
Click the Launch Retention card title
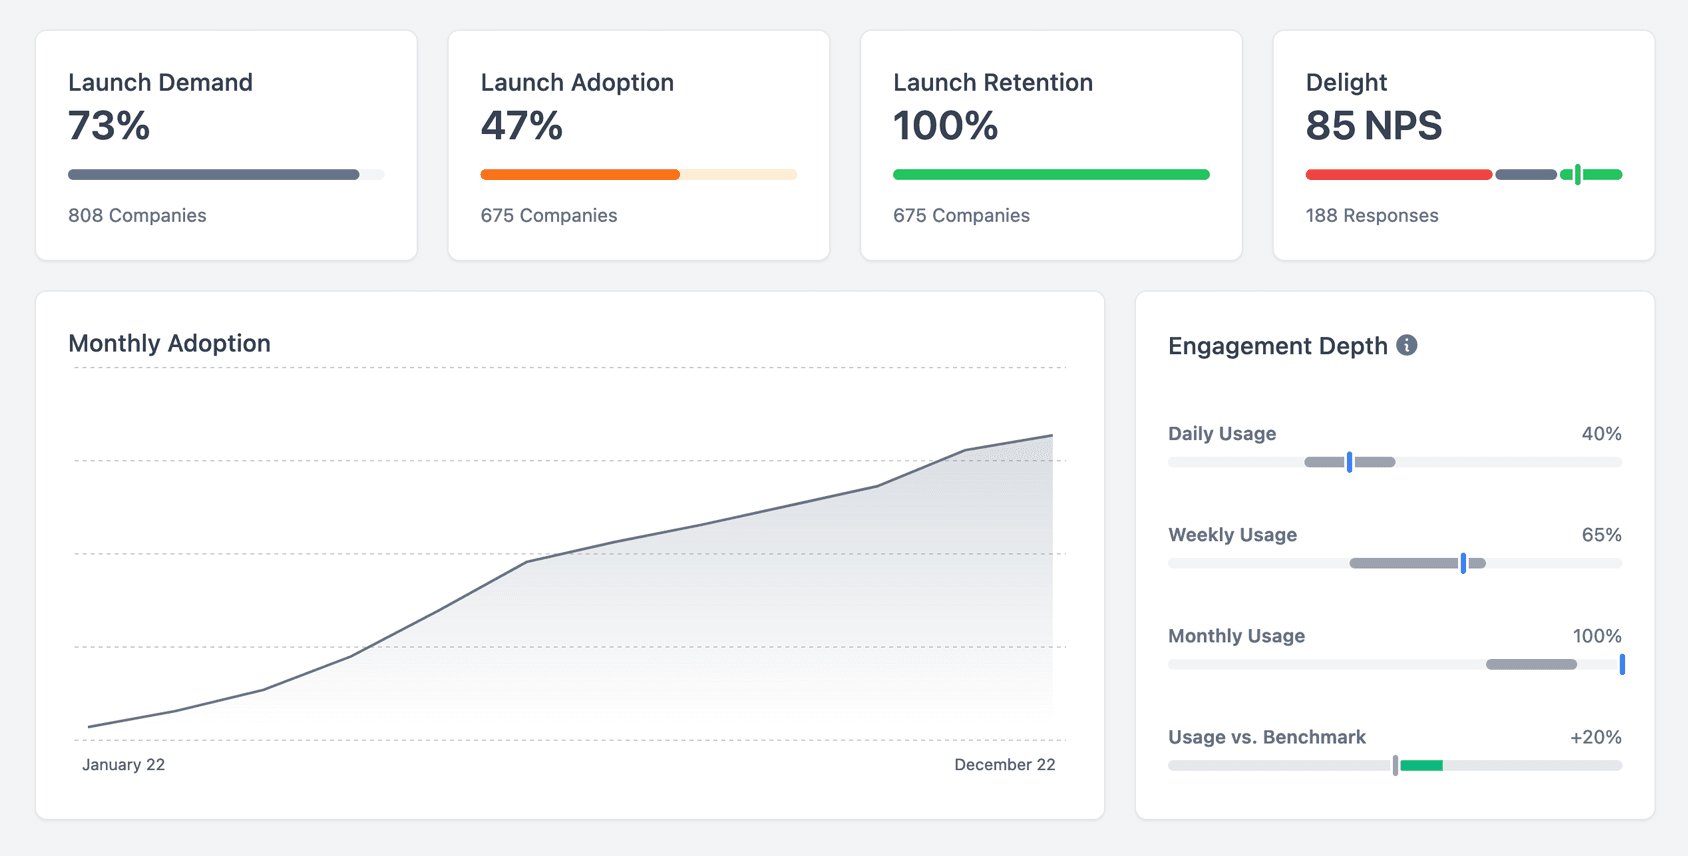click(992, 82)
